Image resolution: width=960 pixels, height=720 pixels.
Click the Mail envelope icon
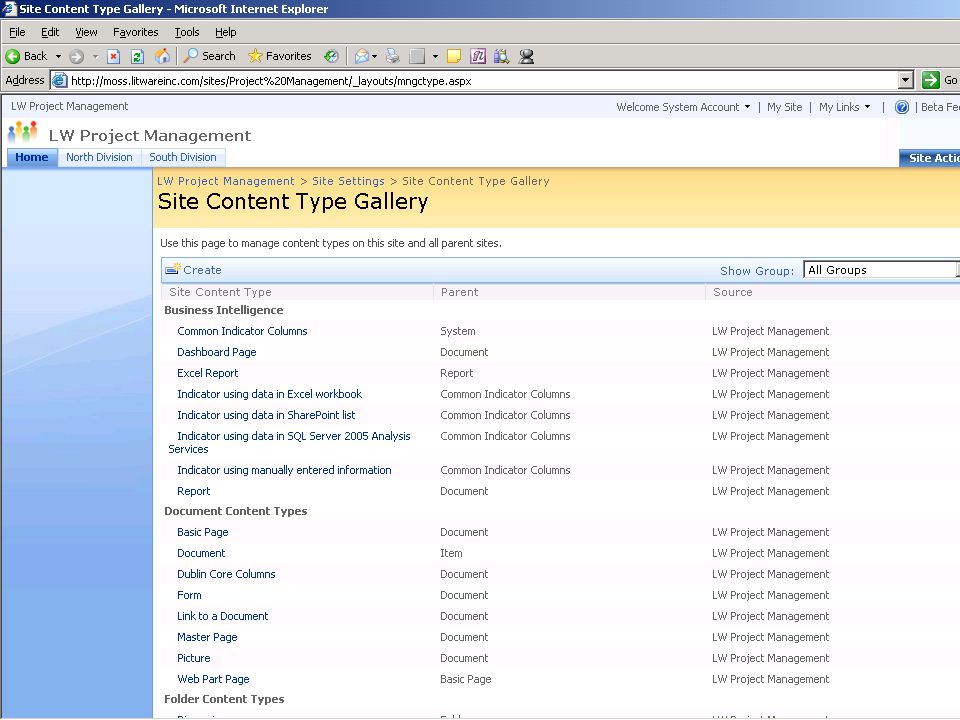click(x=362, y=56)
